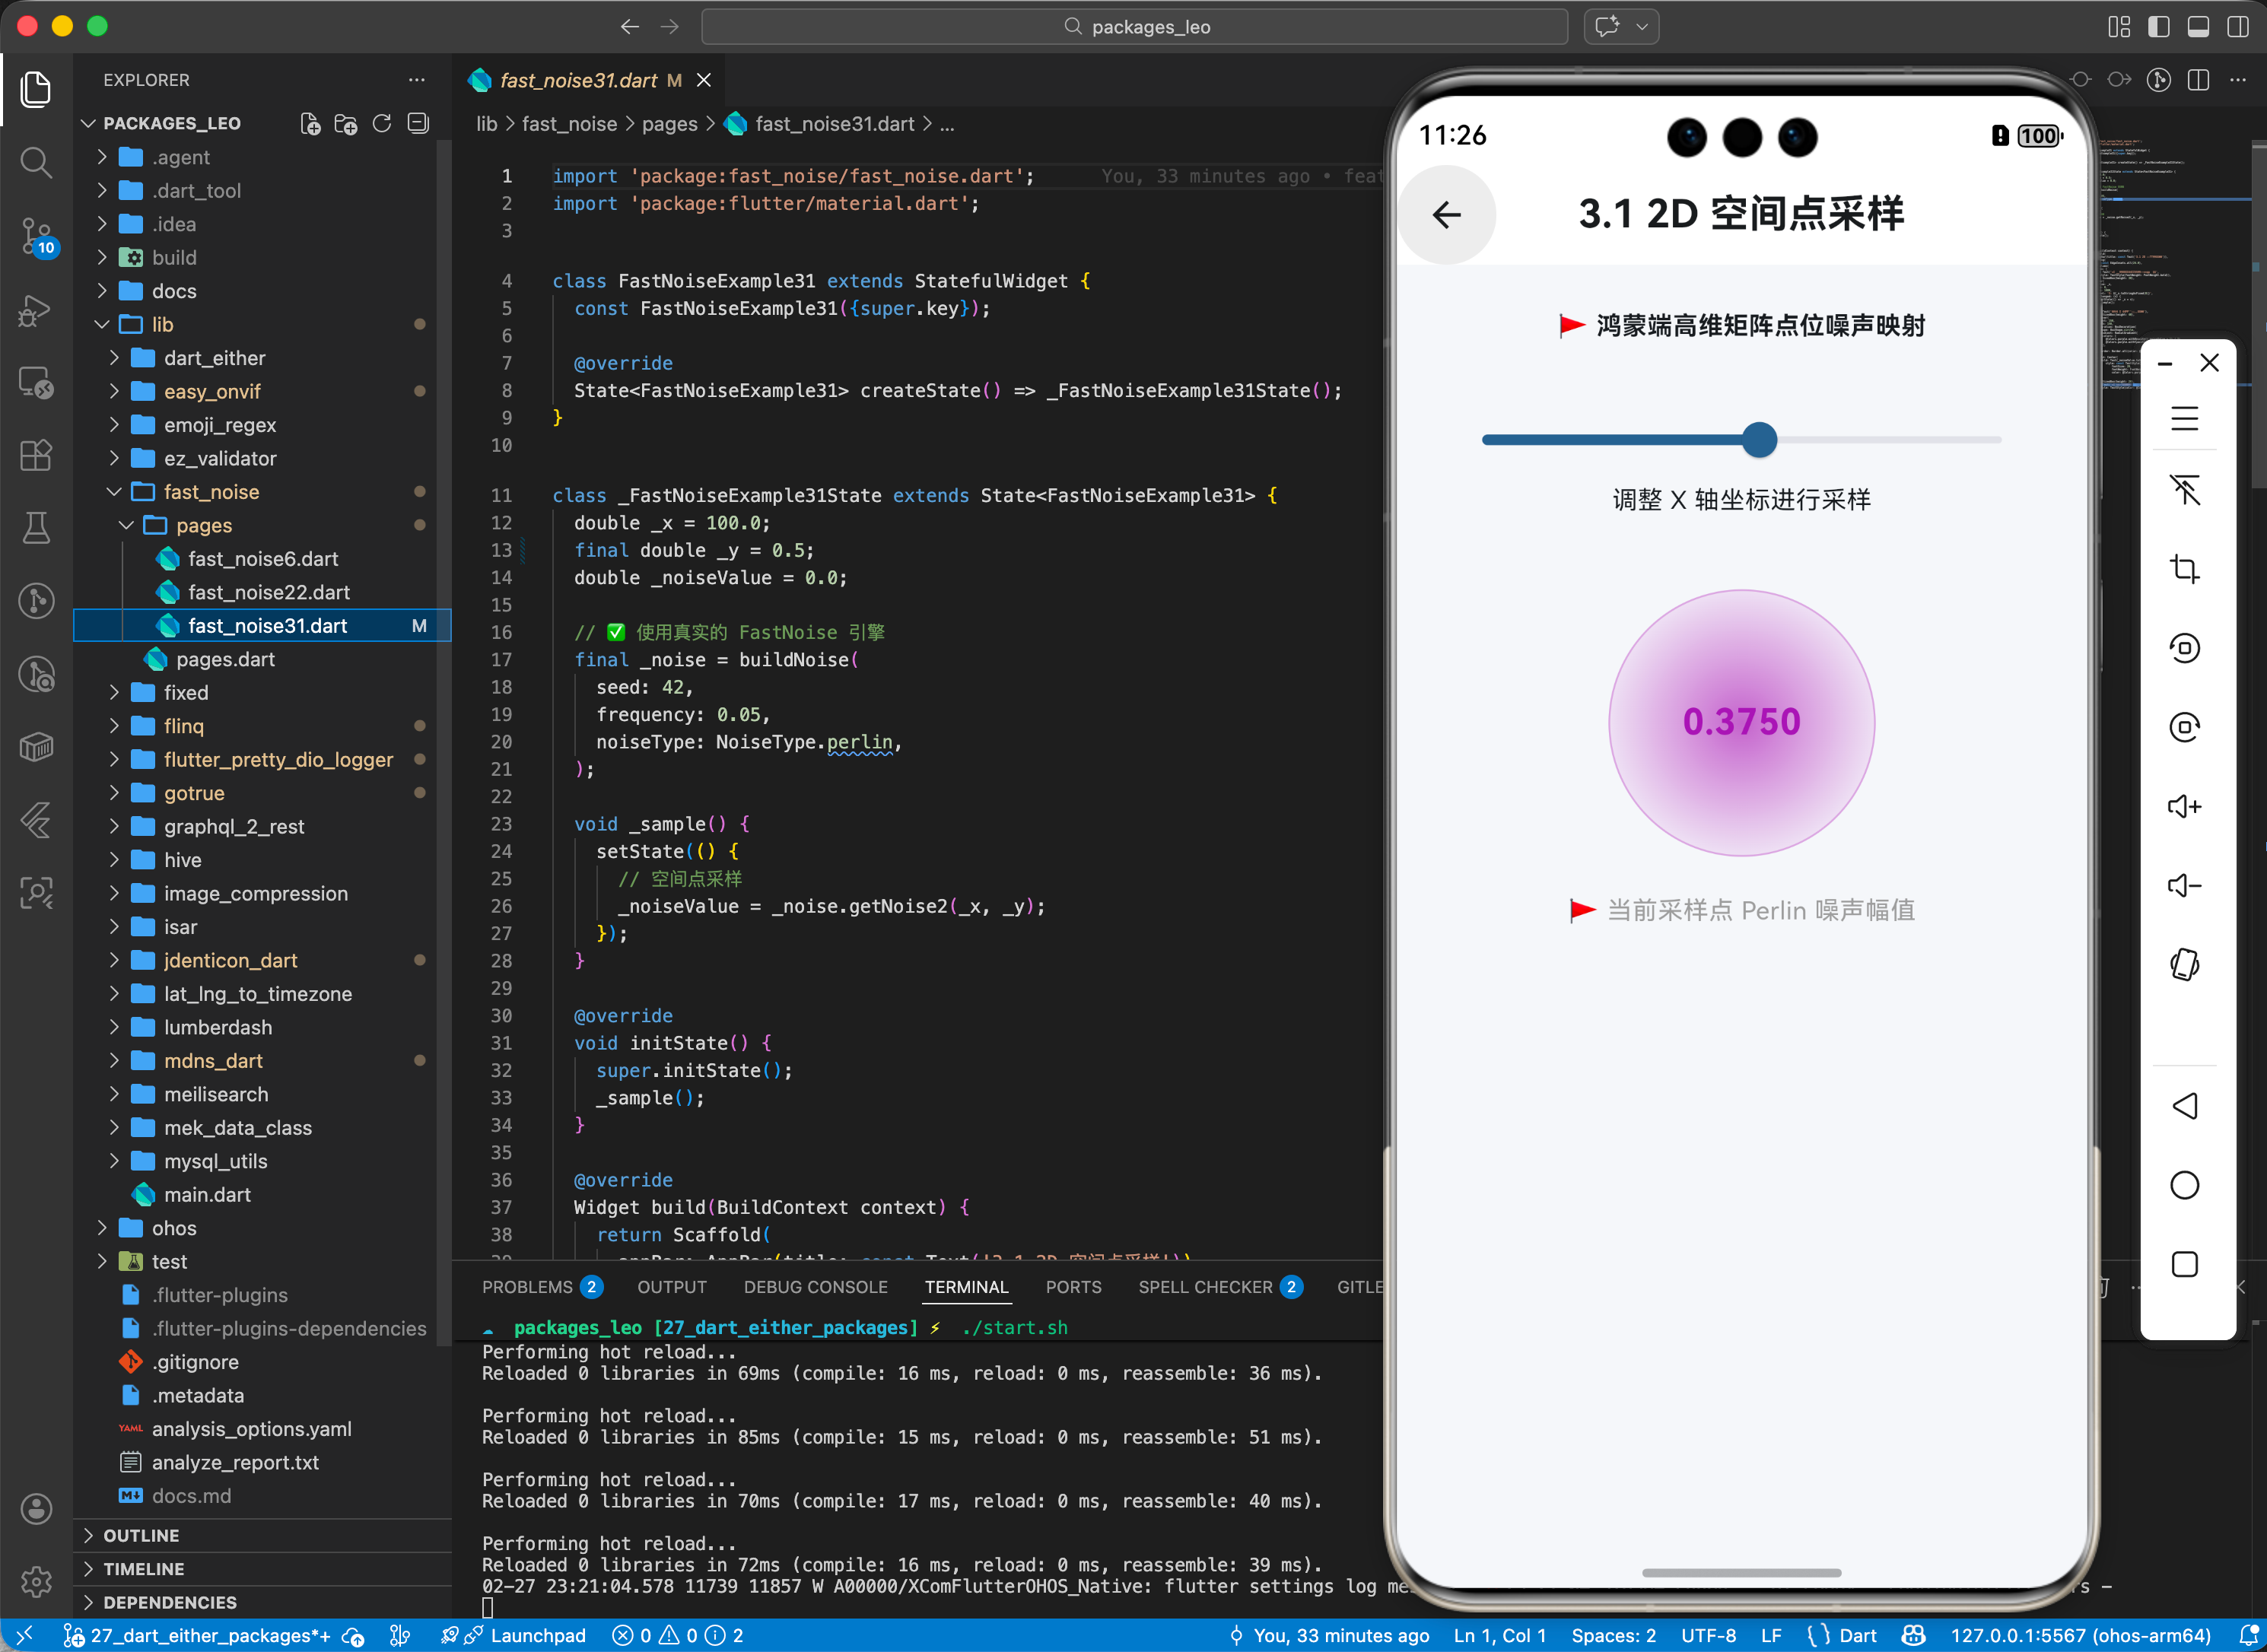
Task: Switch to PROBLEMS panel tab
Action: click(x=527, y=1287)
